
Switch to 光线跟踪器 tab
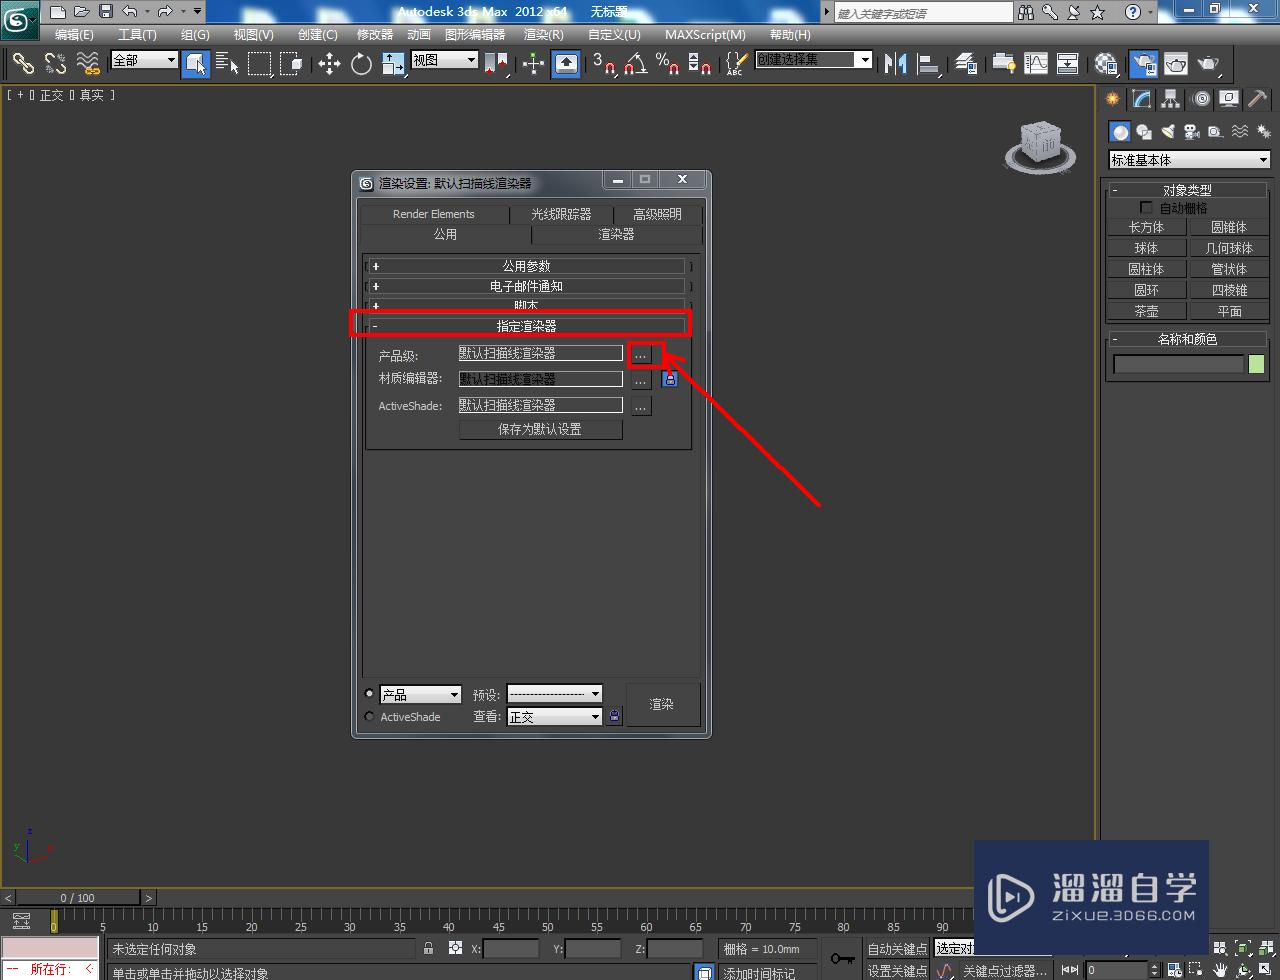561,214
